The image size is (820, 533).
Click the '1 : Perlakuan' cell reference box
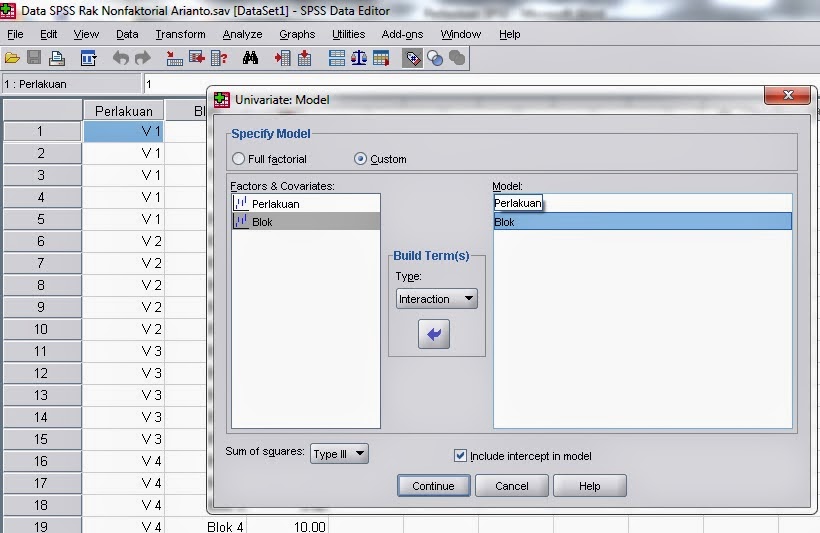click(71, 84)
